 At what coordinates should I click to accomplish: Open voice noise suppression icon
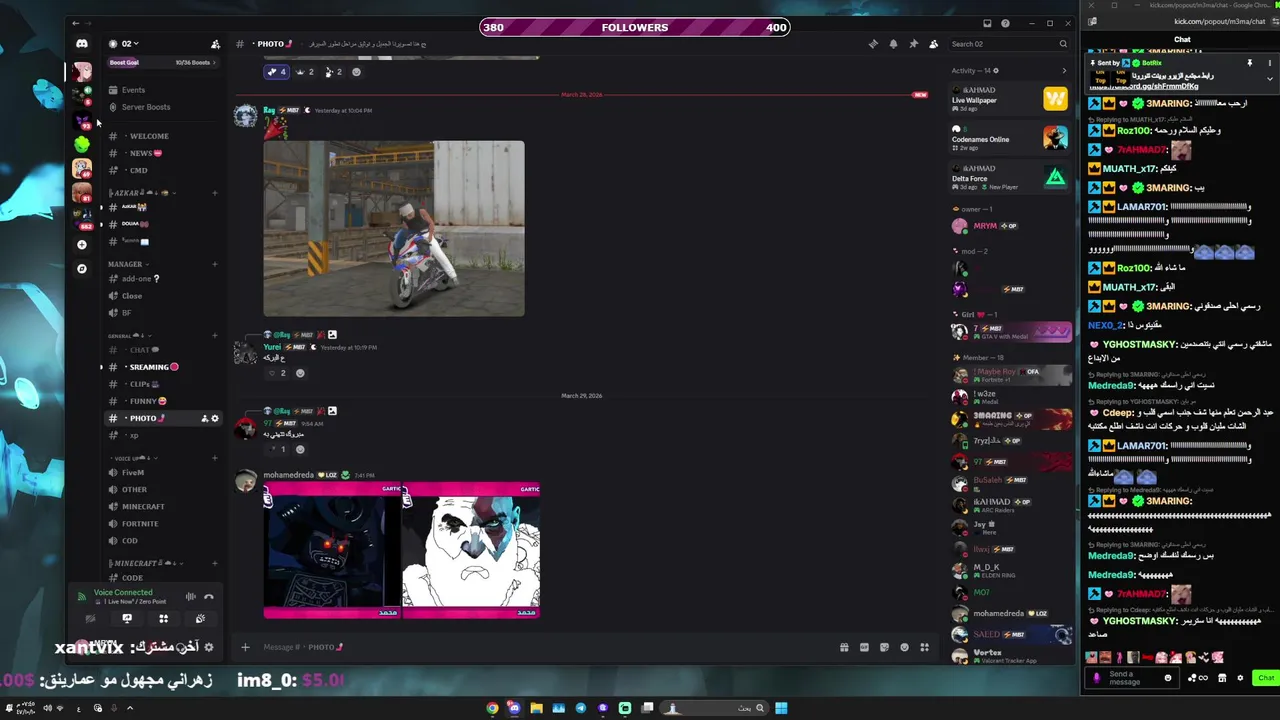pyautogui.click(x=190, y=597)
